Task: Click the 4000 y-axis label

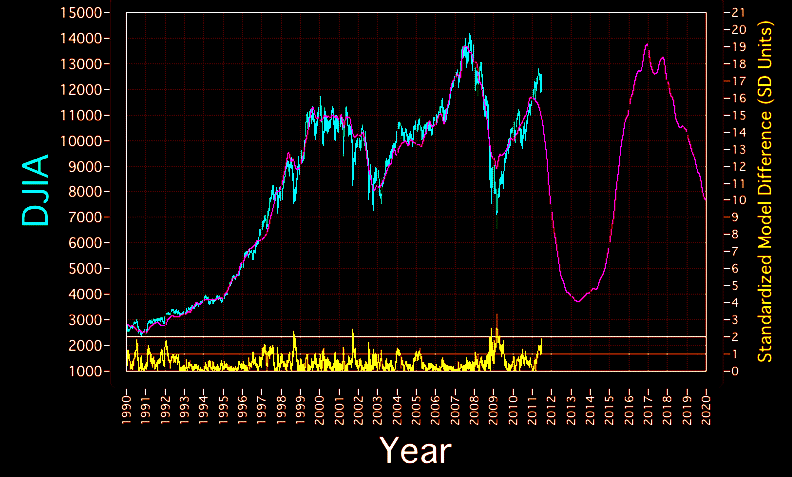Action: [85, 295]
